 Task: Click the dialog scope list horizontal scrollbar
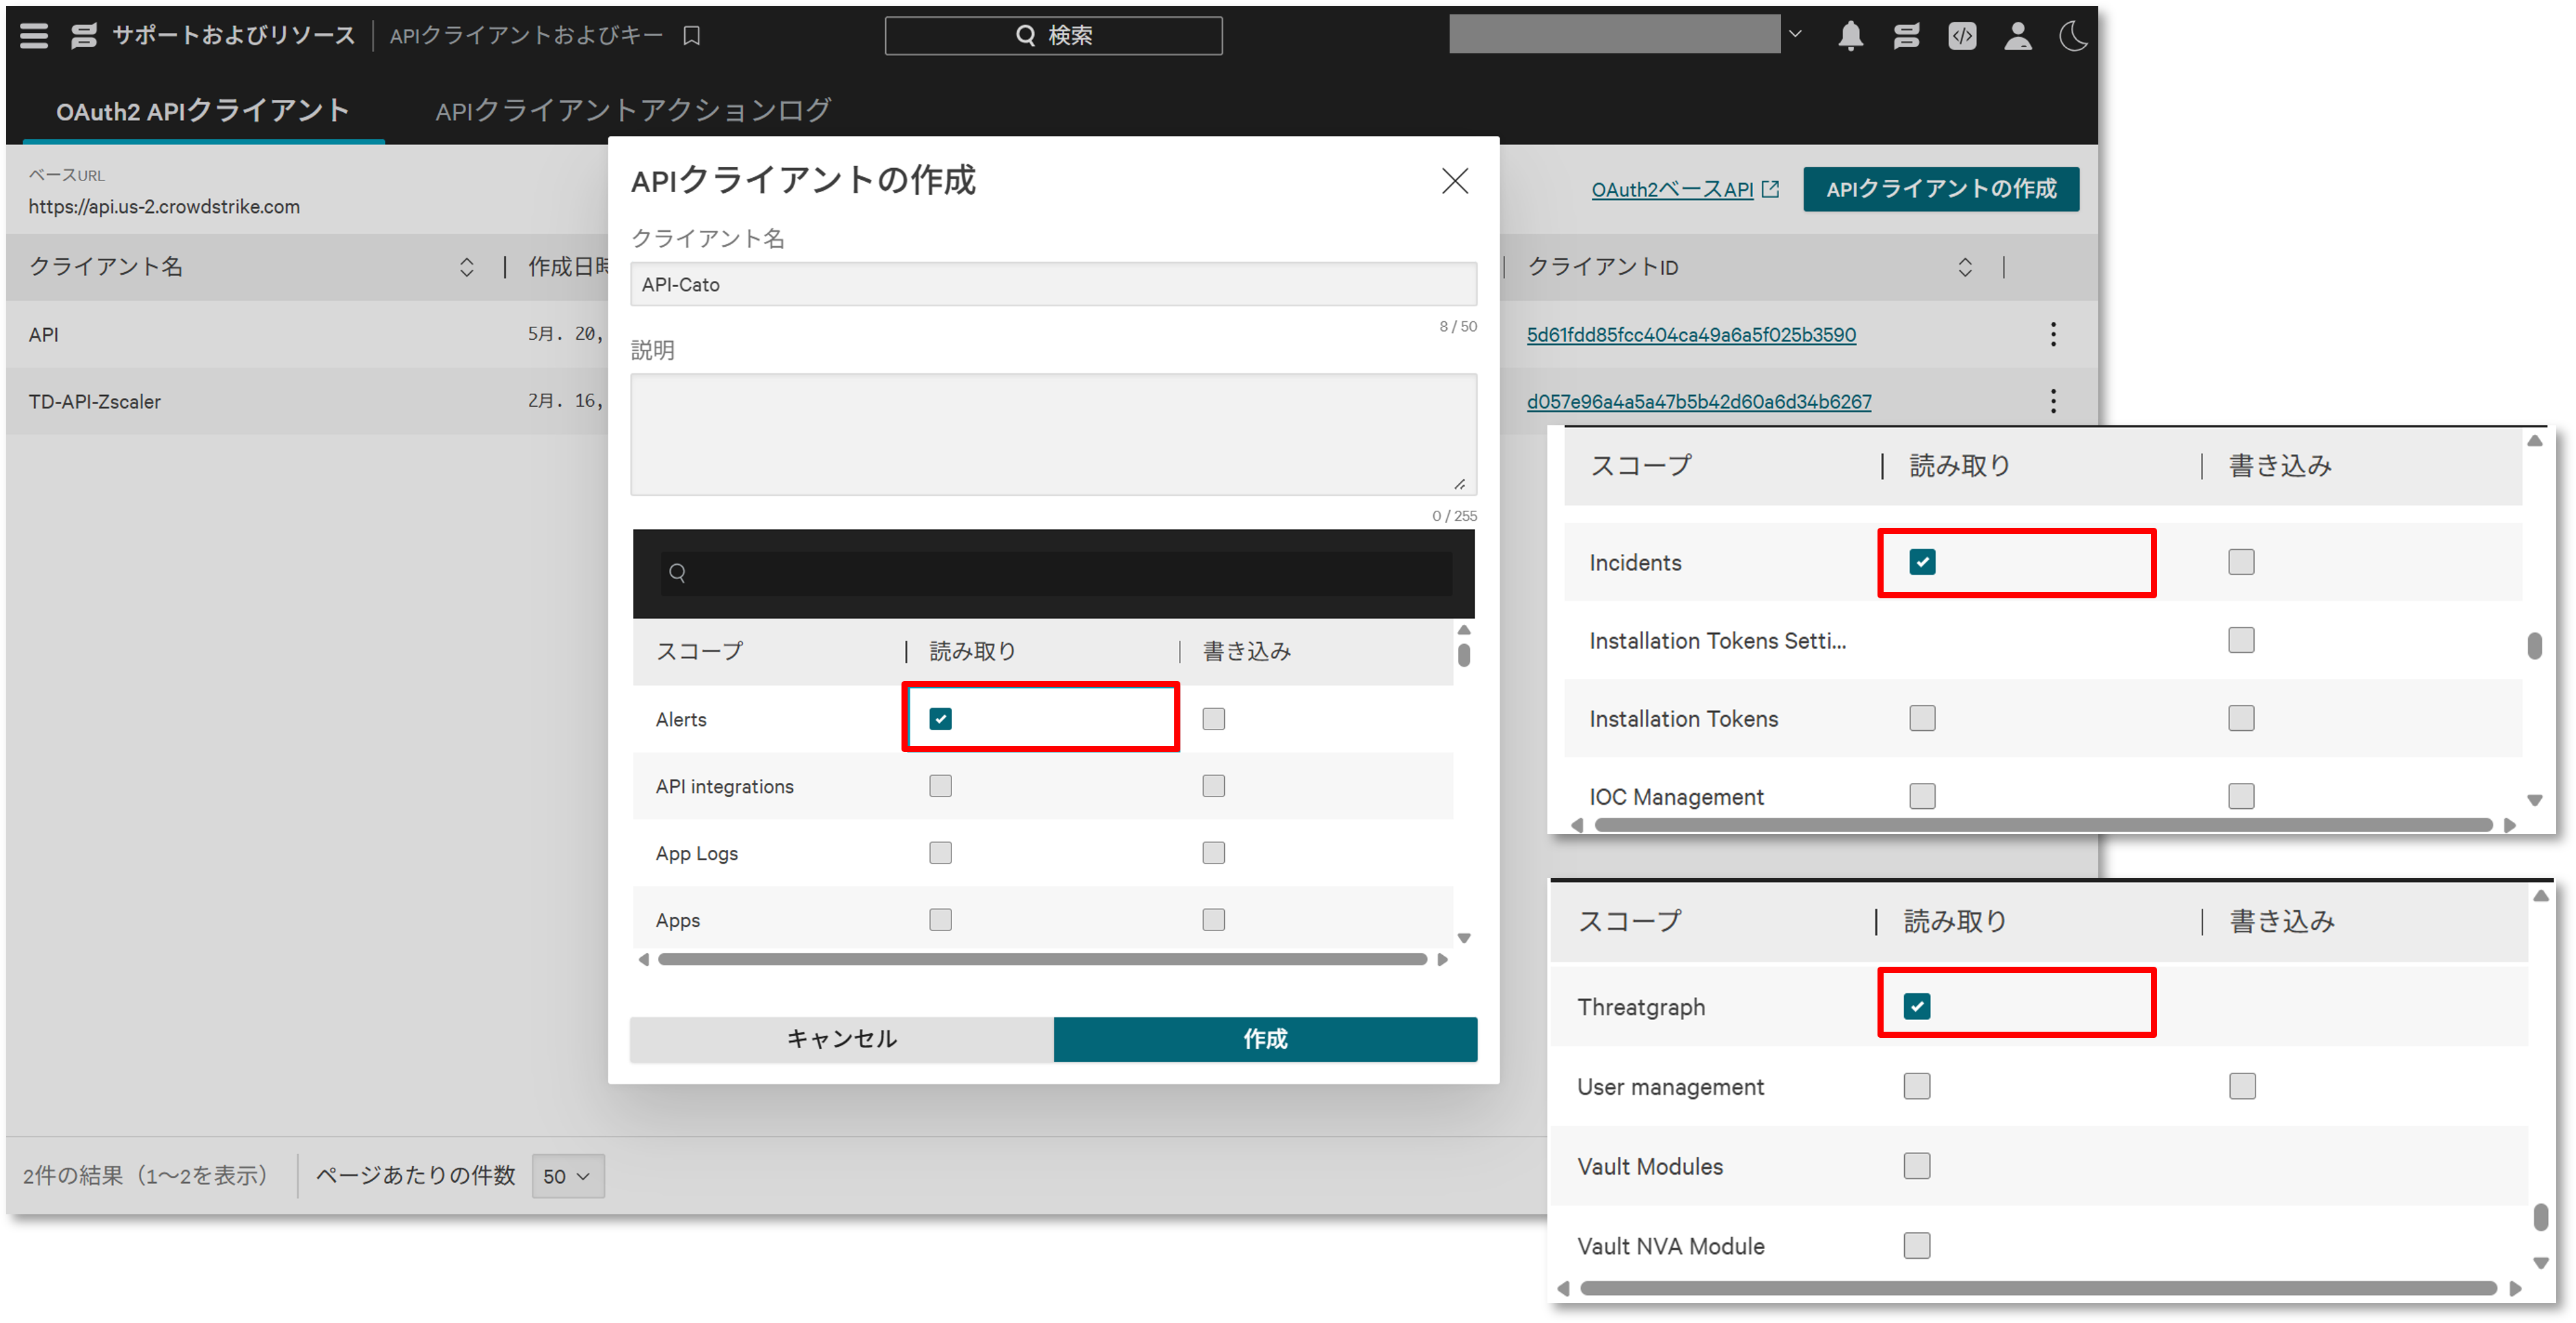tap(1042, 960)
